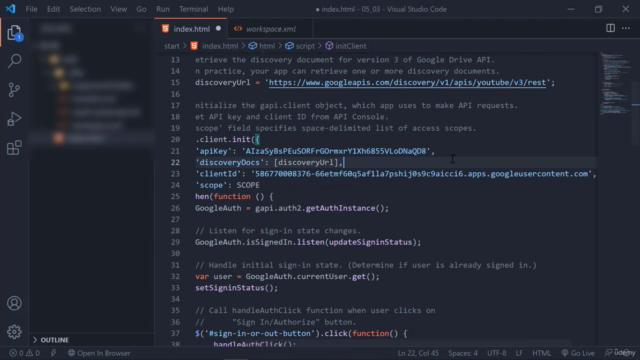This screenshot has height=360, width=640.
Task: Click the unsaved dot on index.html tab
Action: pos(218,29)
